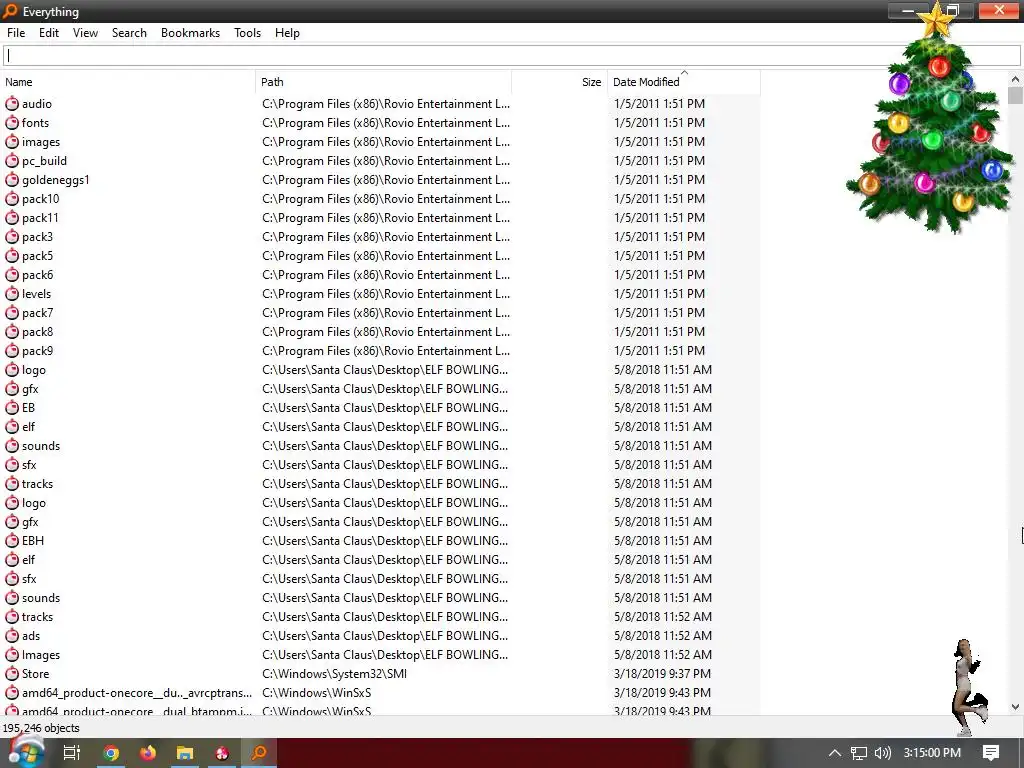1024x768 pixels.
Task: Open the volume control in system tray
Action: [x=883, y=753]
